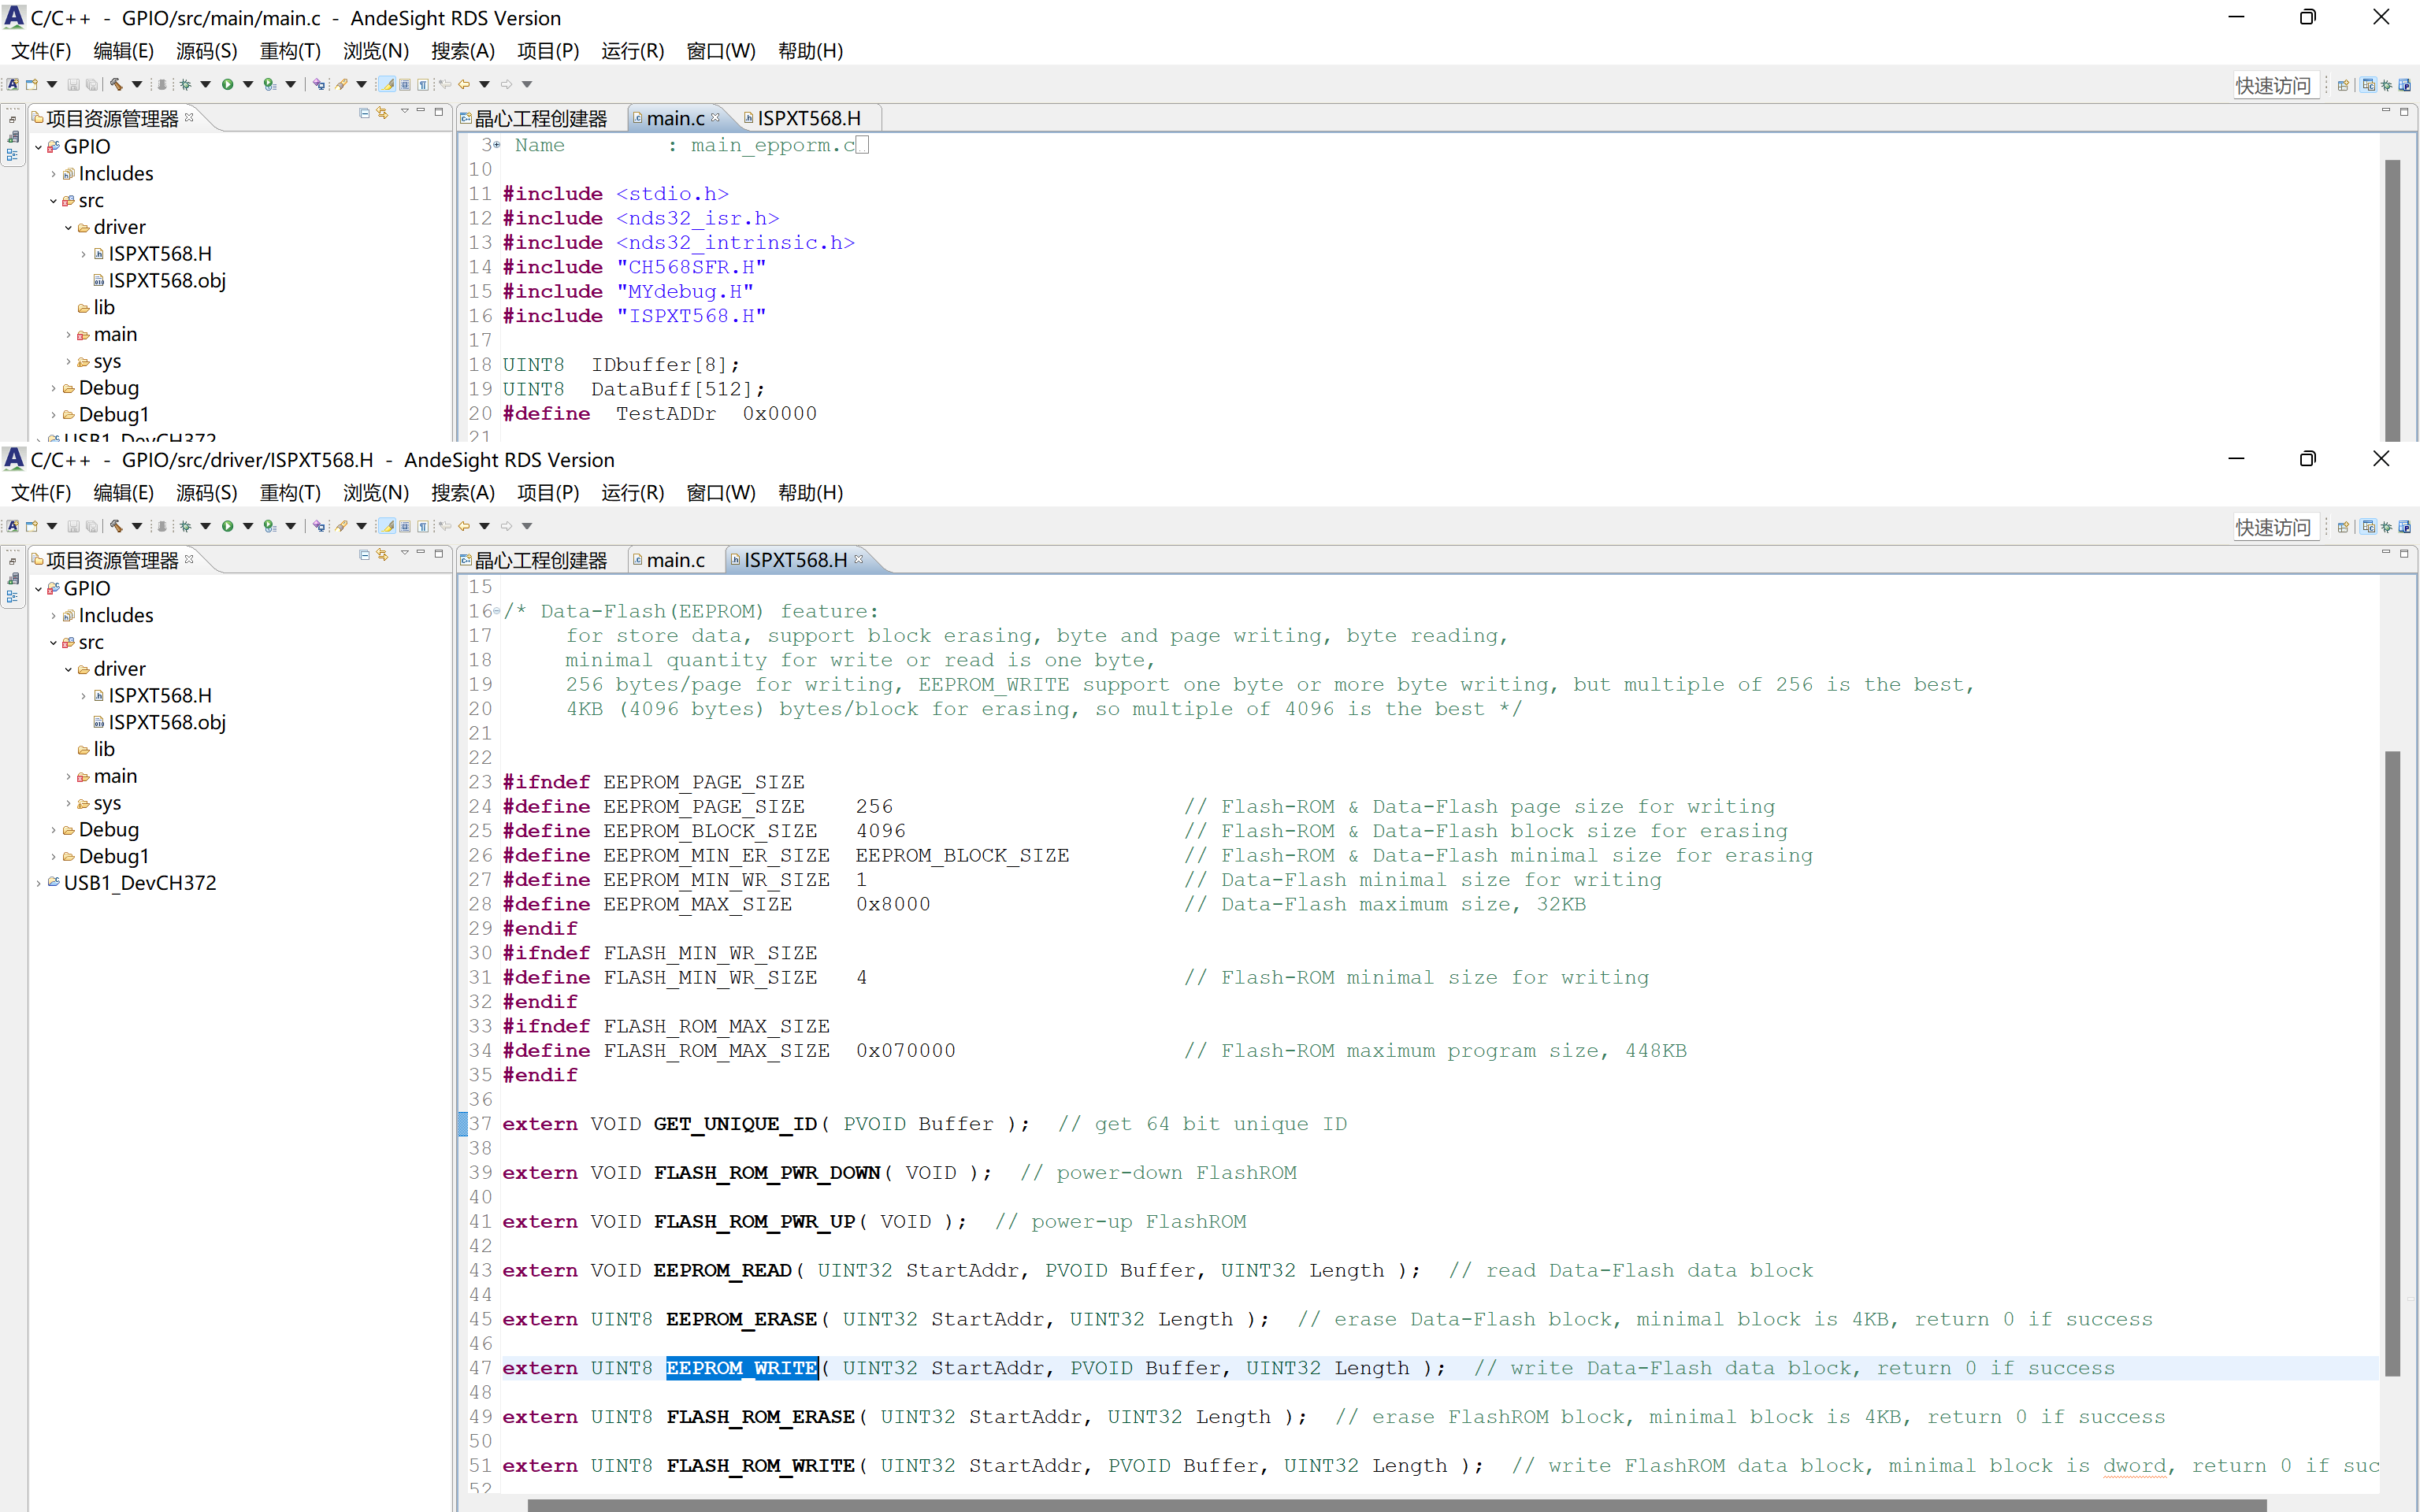Open 搜索(A) menu in main.c window
The image size is (2420, 1512).
tap(463, 51)
